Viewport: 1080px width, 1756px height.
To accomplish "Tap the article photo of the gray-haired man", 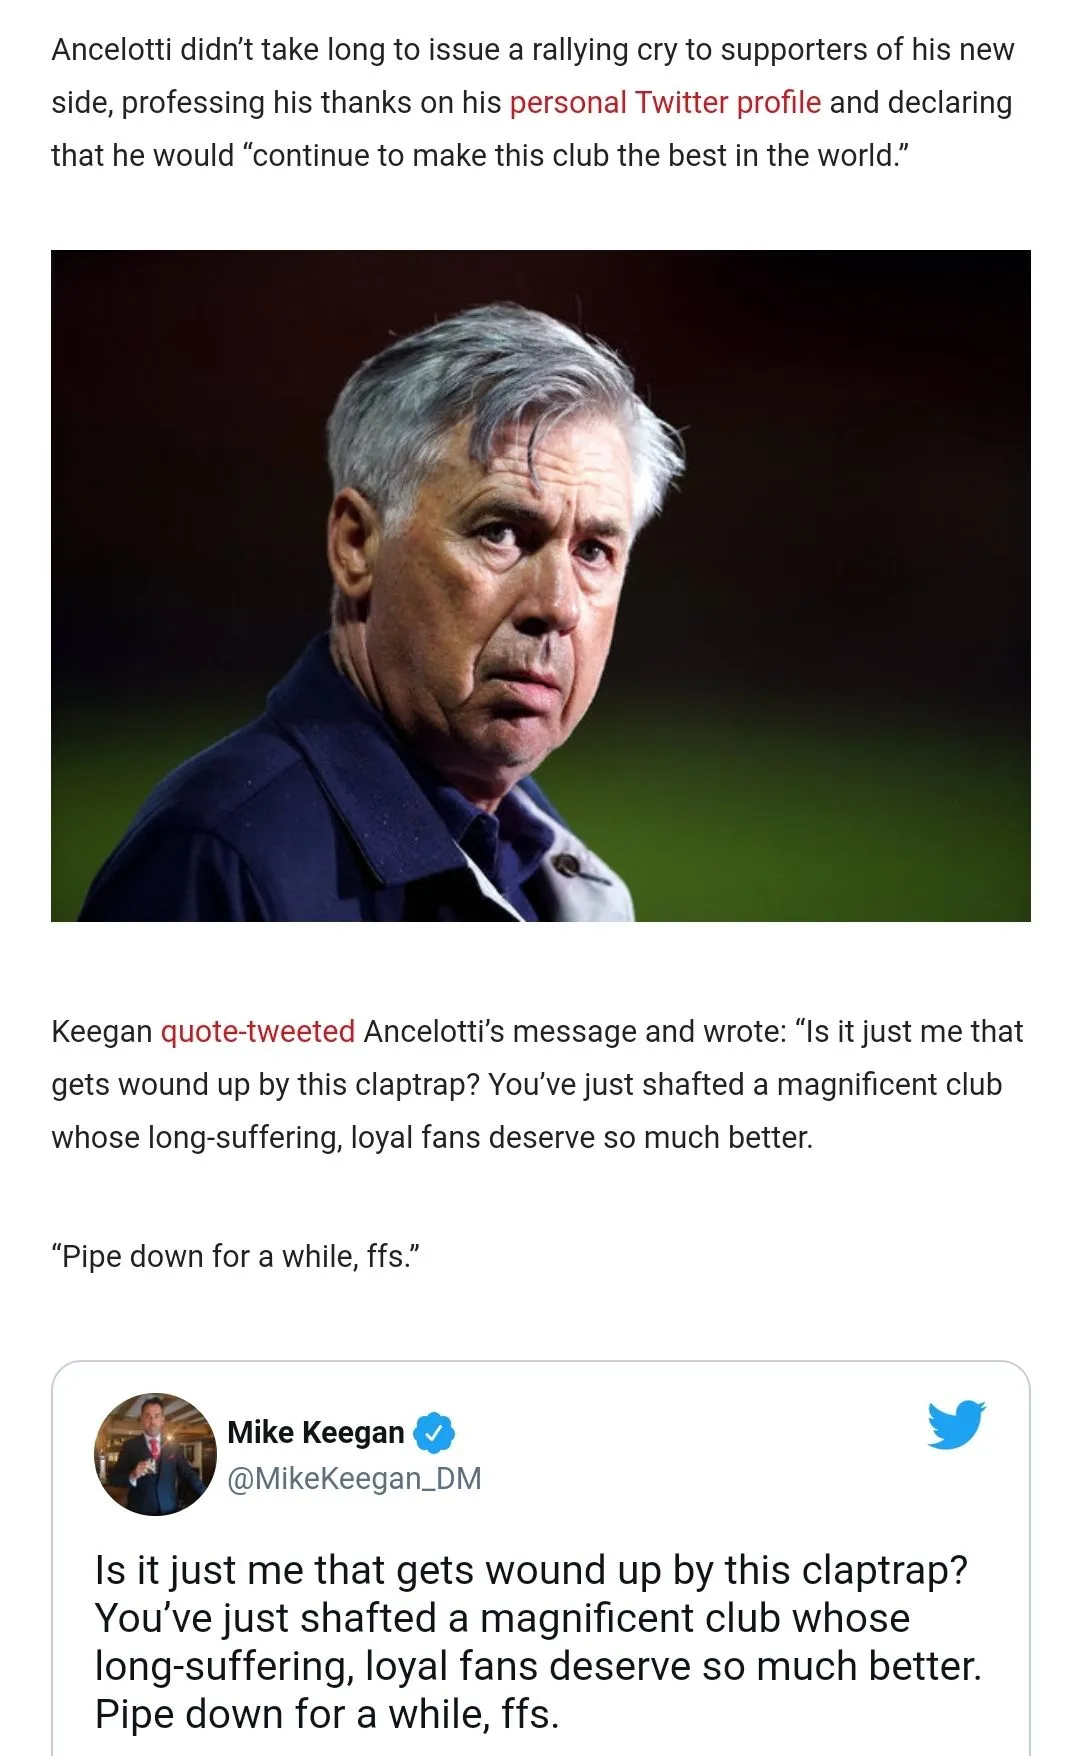I will click(540, 585).
